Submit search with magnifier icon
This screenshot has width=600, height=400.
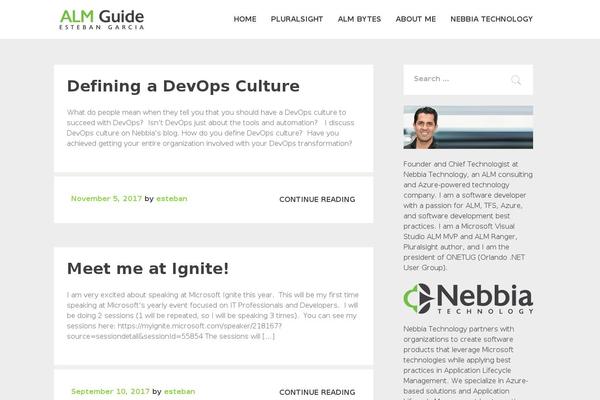click(516, 80)
